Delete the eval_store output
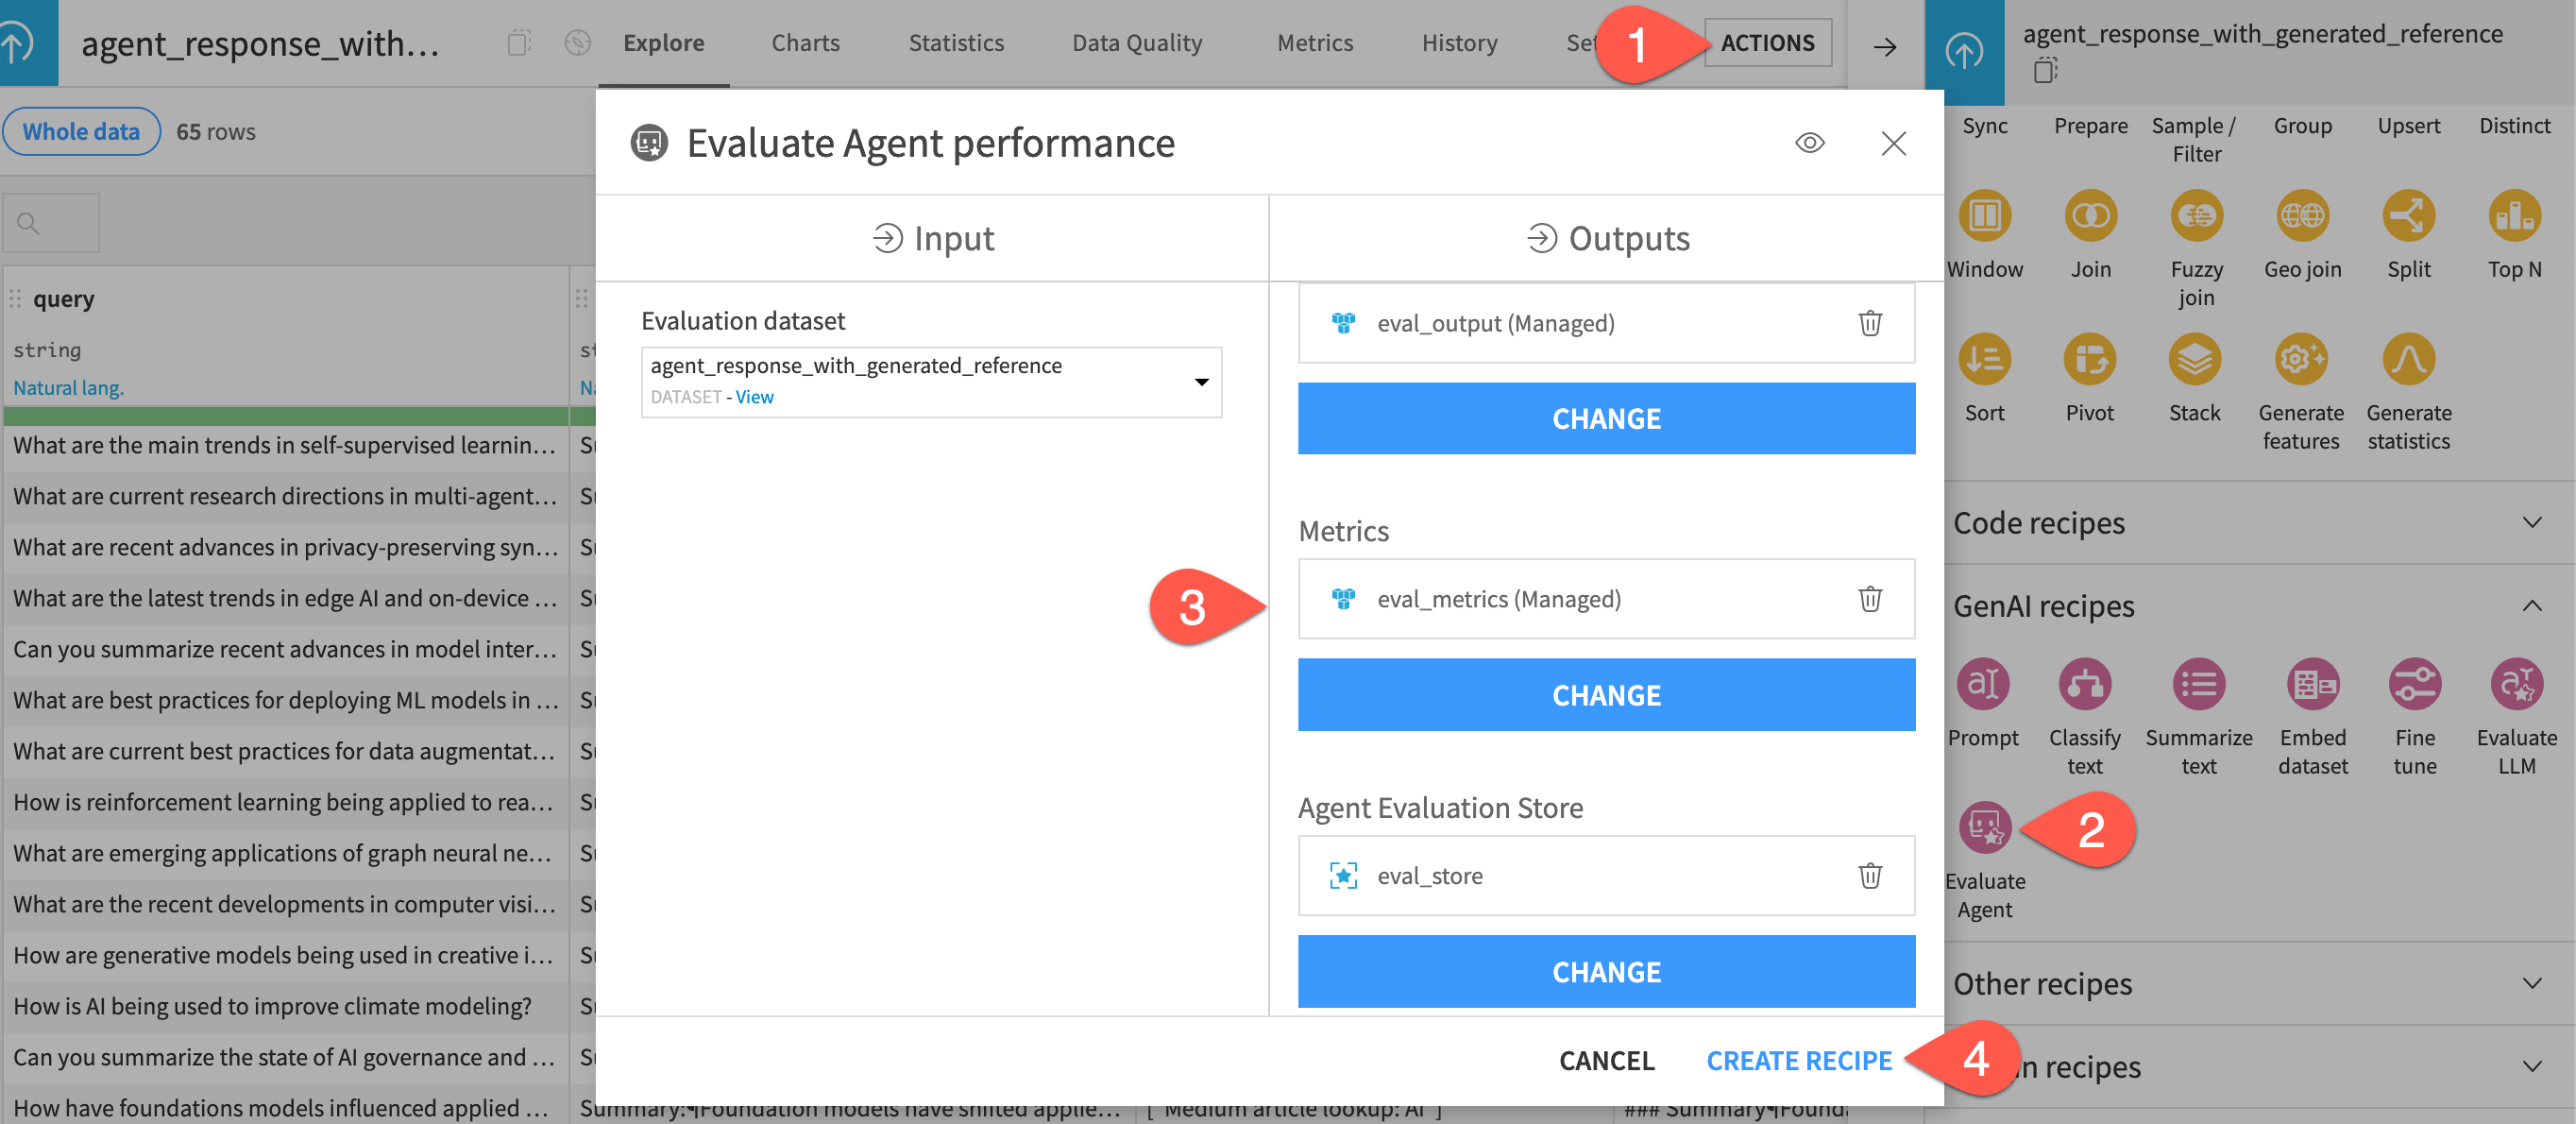This screenshot has height=1124, width=2576. pos(1871,876)
